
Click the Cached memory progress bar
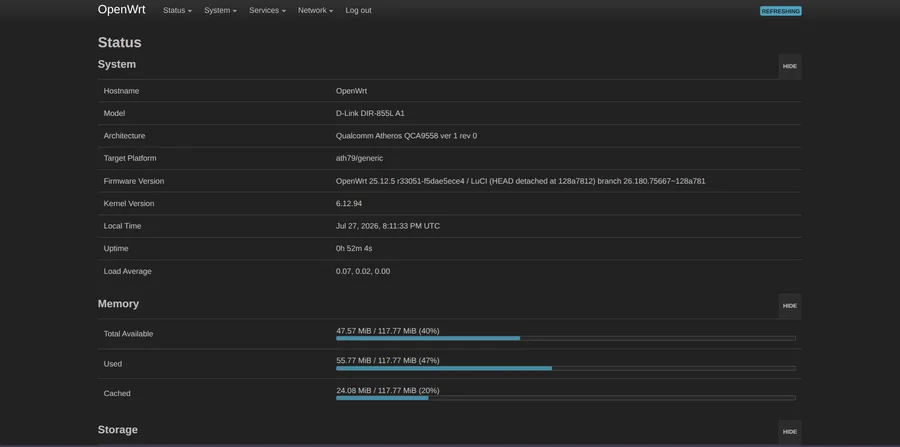[566, 398]
